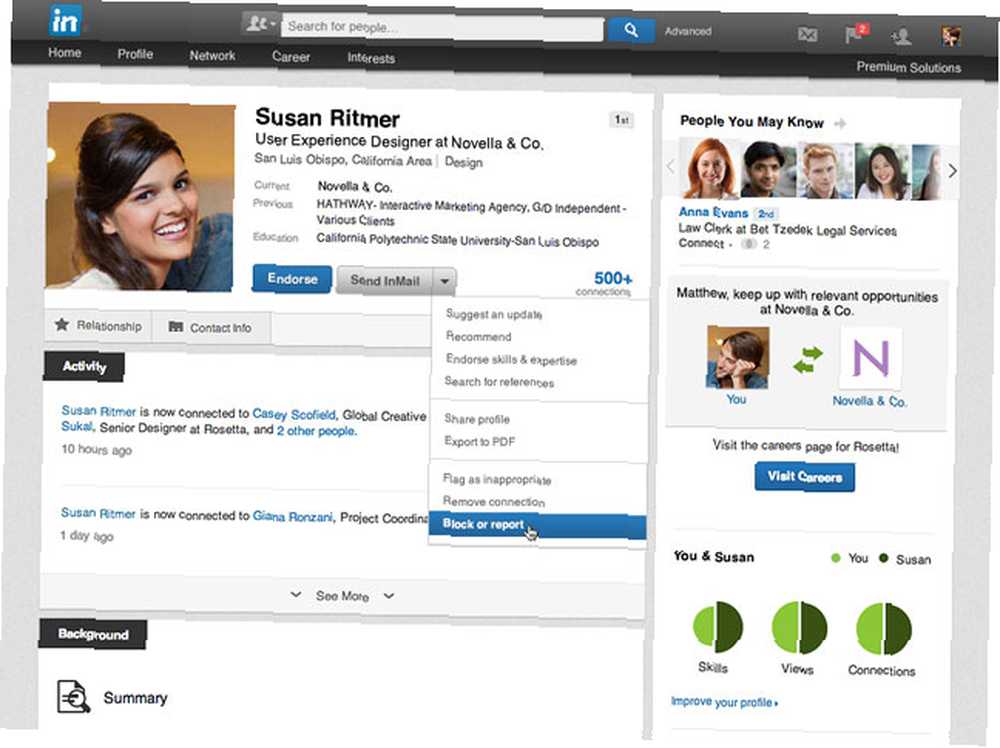Click the red-haired woman's suggestion photo

709,168
